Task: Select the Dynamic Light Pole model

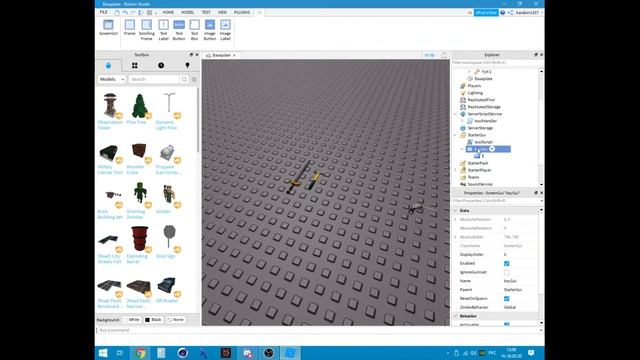Action: point(169,111)
